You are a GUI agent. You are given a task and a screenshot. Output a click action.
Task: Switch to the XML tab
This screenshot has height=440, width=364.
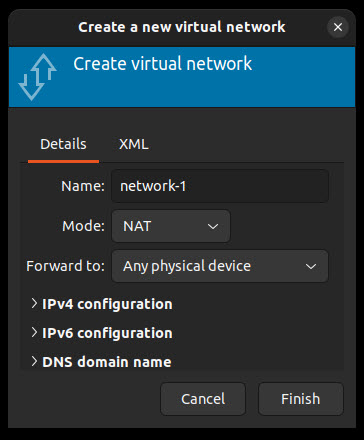tap(134, 144)
